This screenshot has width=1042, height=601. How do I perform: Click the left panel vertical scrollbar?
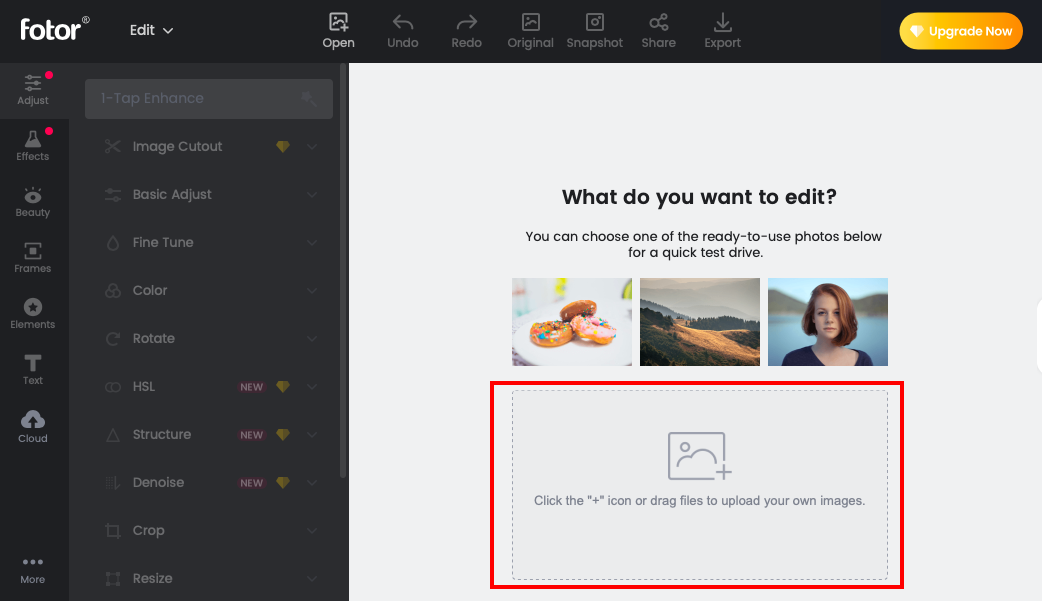(344, 271)
